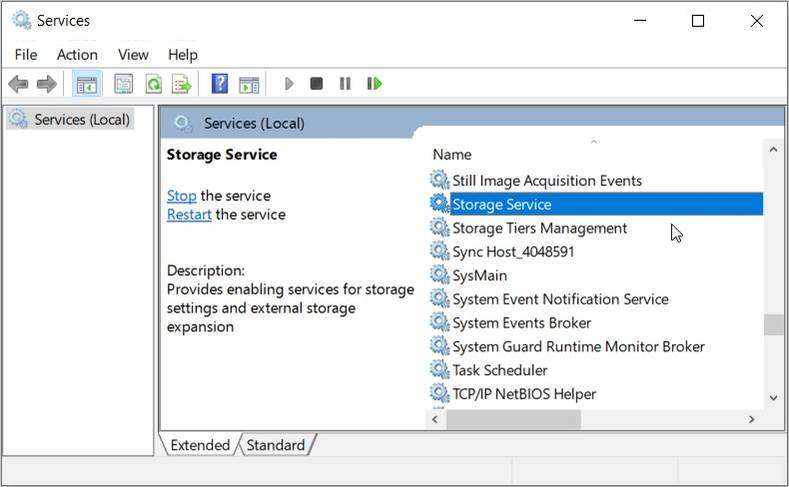789x487 pixels.
Task: Click gear icon beside Task Scheduler
Action: tap(439, 369)
